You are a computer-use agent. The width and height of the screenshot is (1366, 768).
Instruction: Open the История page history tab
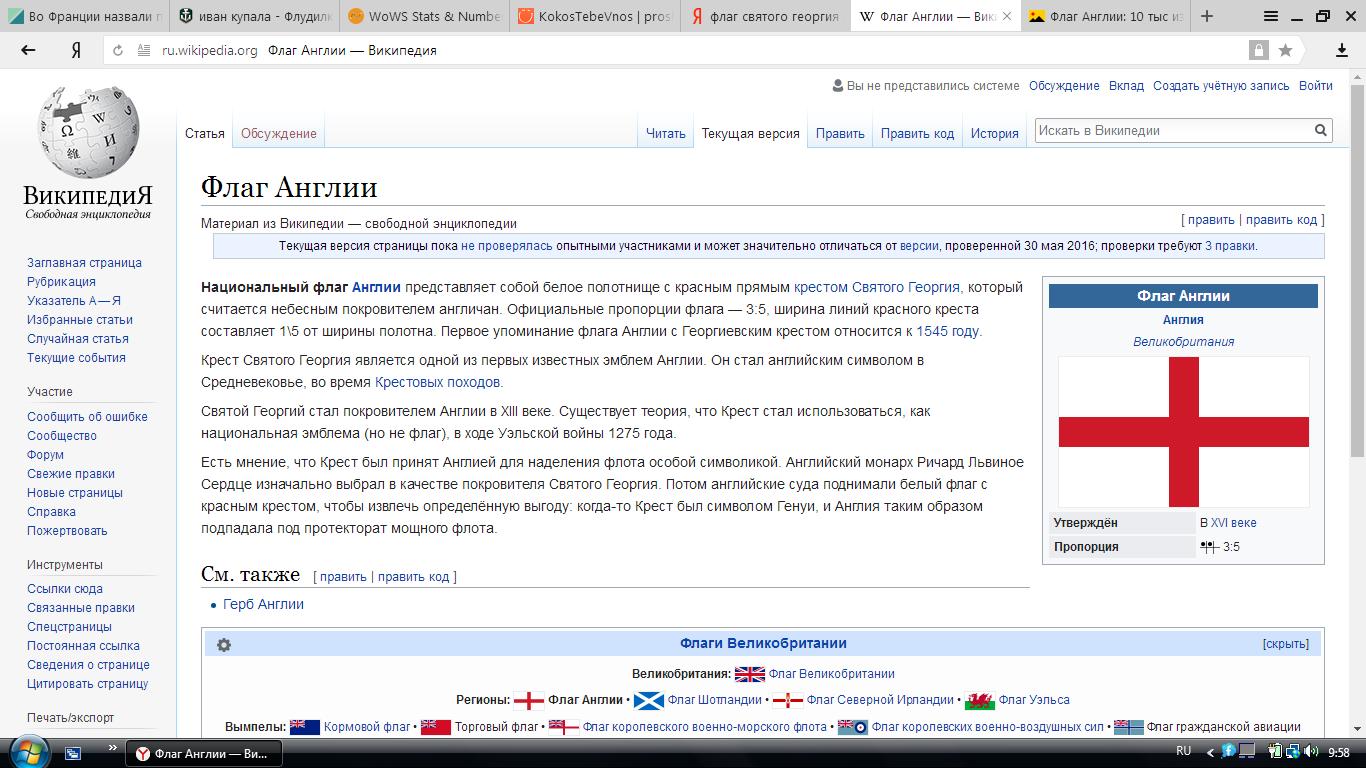tap(994, 133)
